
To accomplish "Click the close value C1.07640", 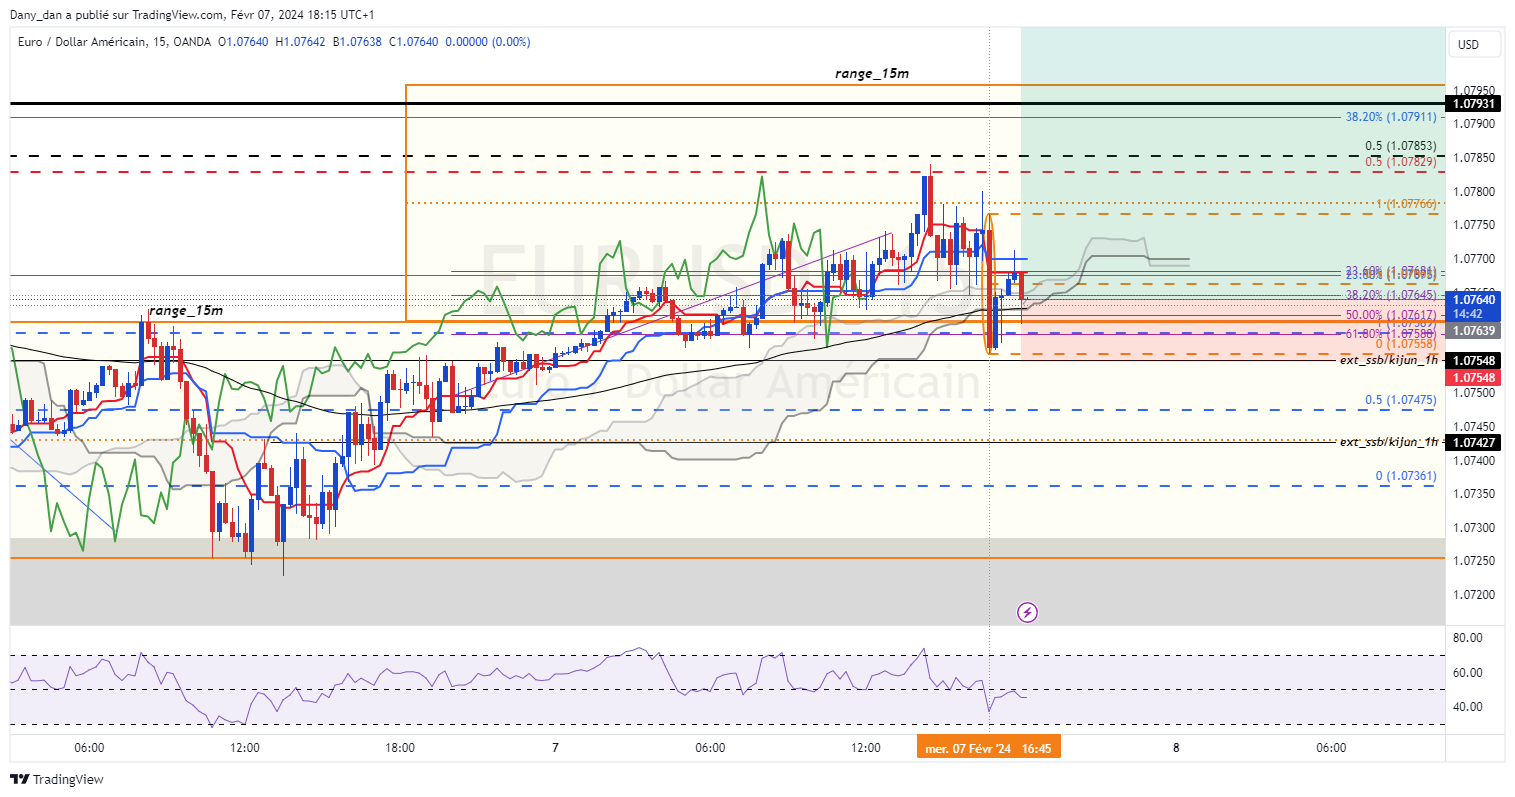I will click(413, 42).
